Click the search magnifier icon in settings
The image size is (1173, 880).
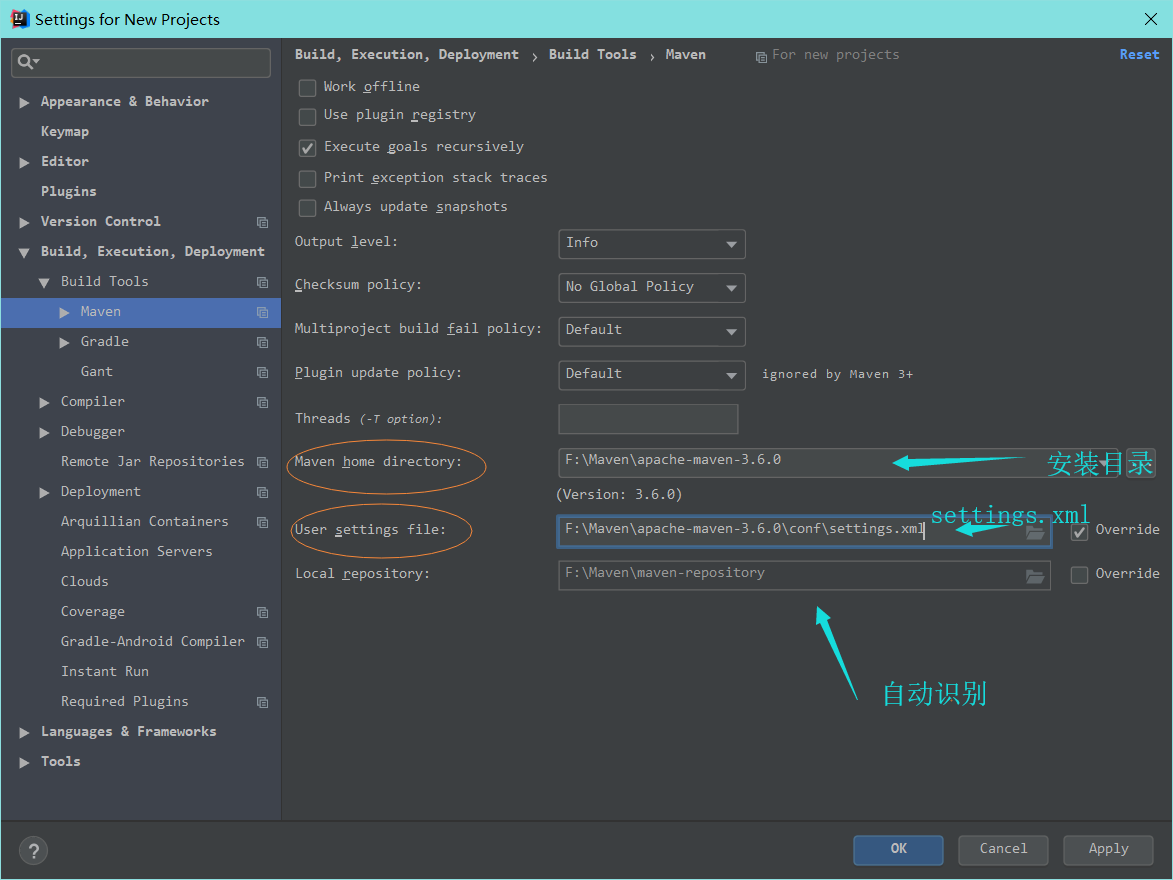point(26,62)
